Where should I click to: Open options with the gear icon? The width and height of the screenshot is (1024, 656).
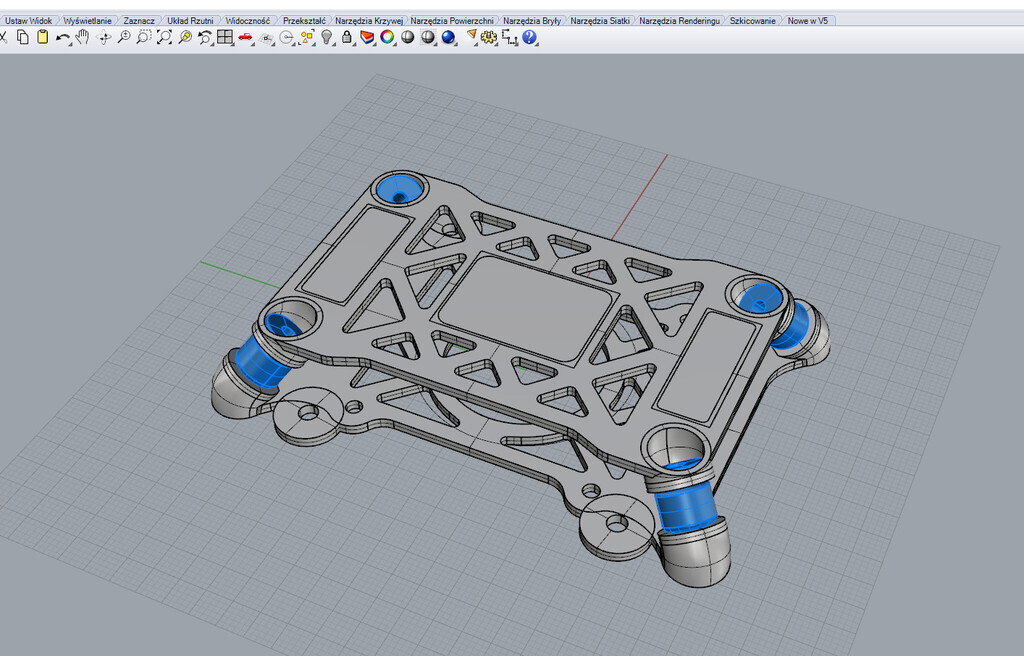pyautogui.click(x=489, y=37)
